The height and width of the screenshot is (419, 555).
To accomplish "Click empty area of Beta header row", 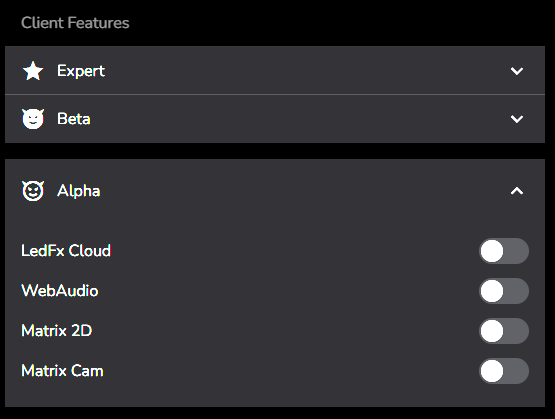I will [x=304, y=119].
